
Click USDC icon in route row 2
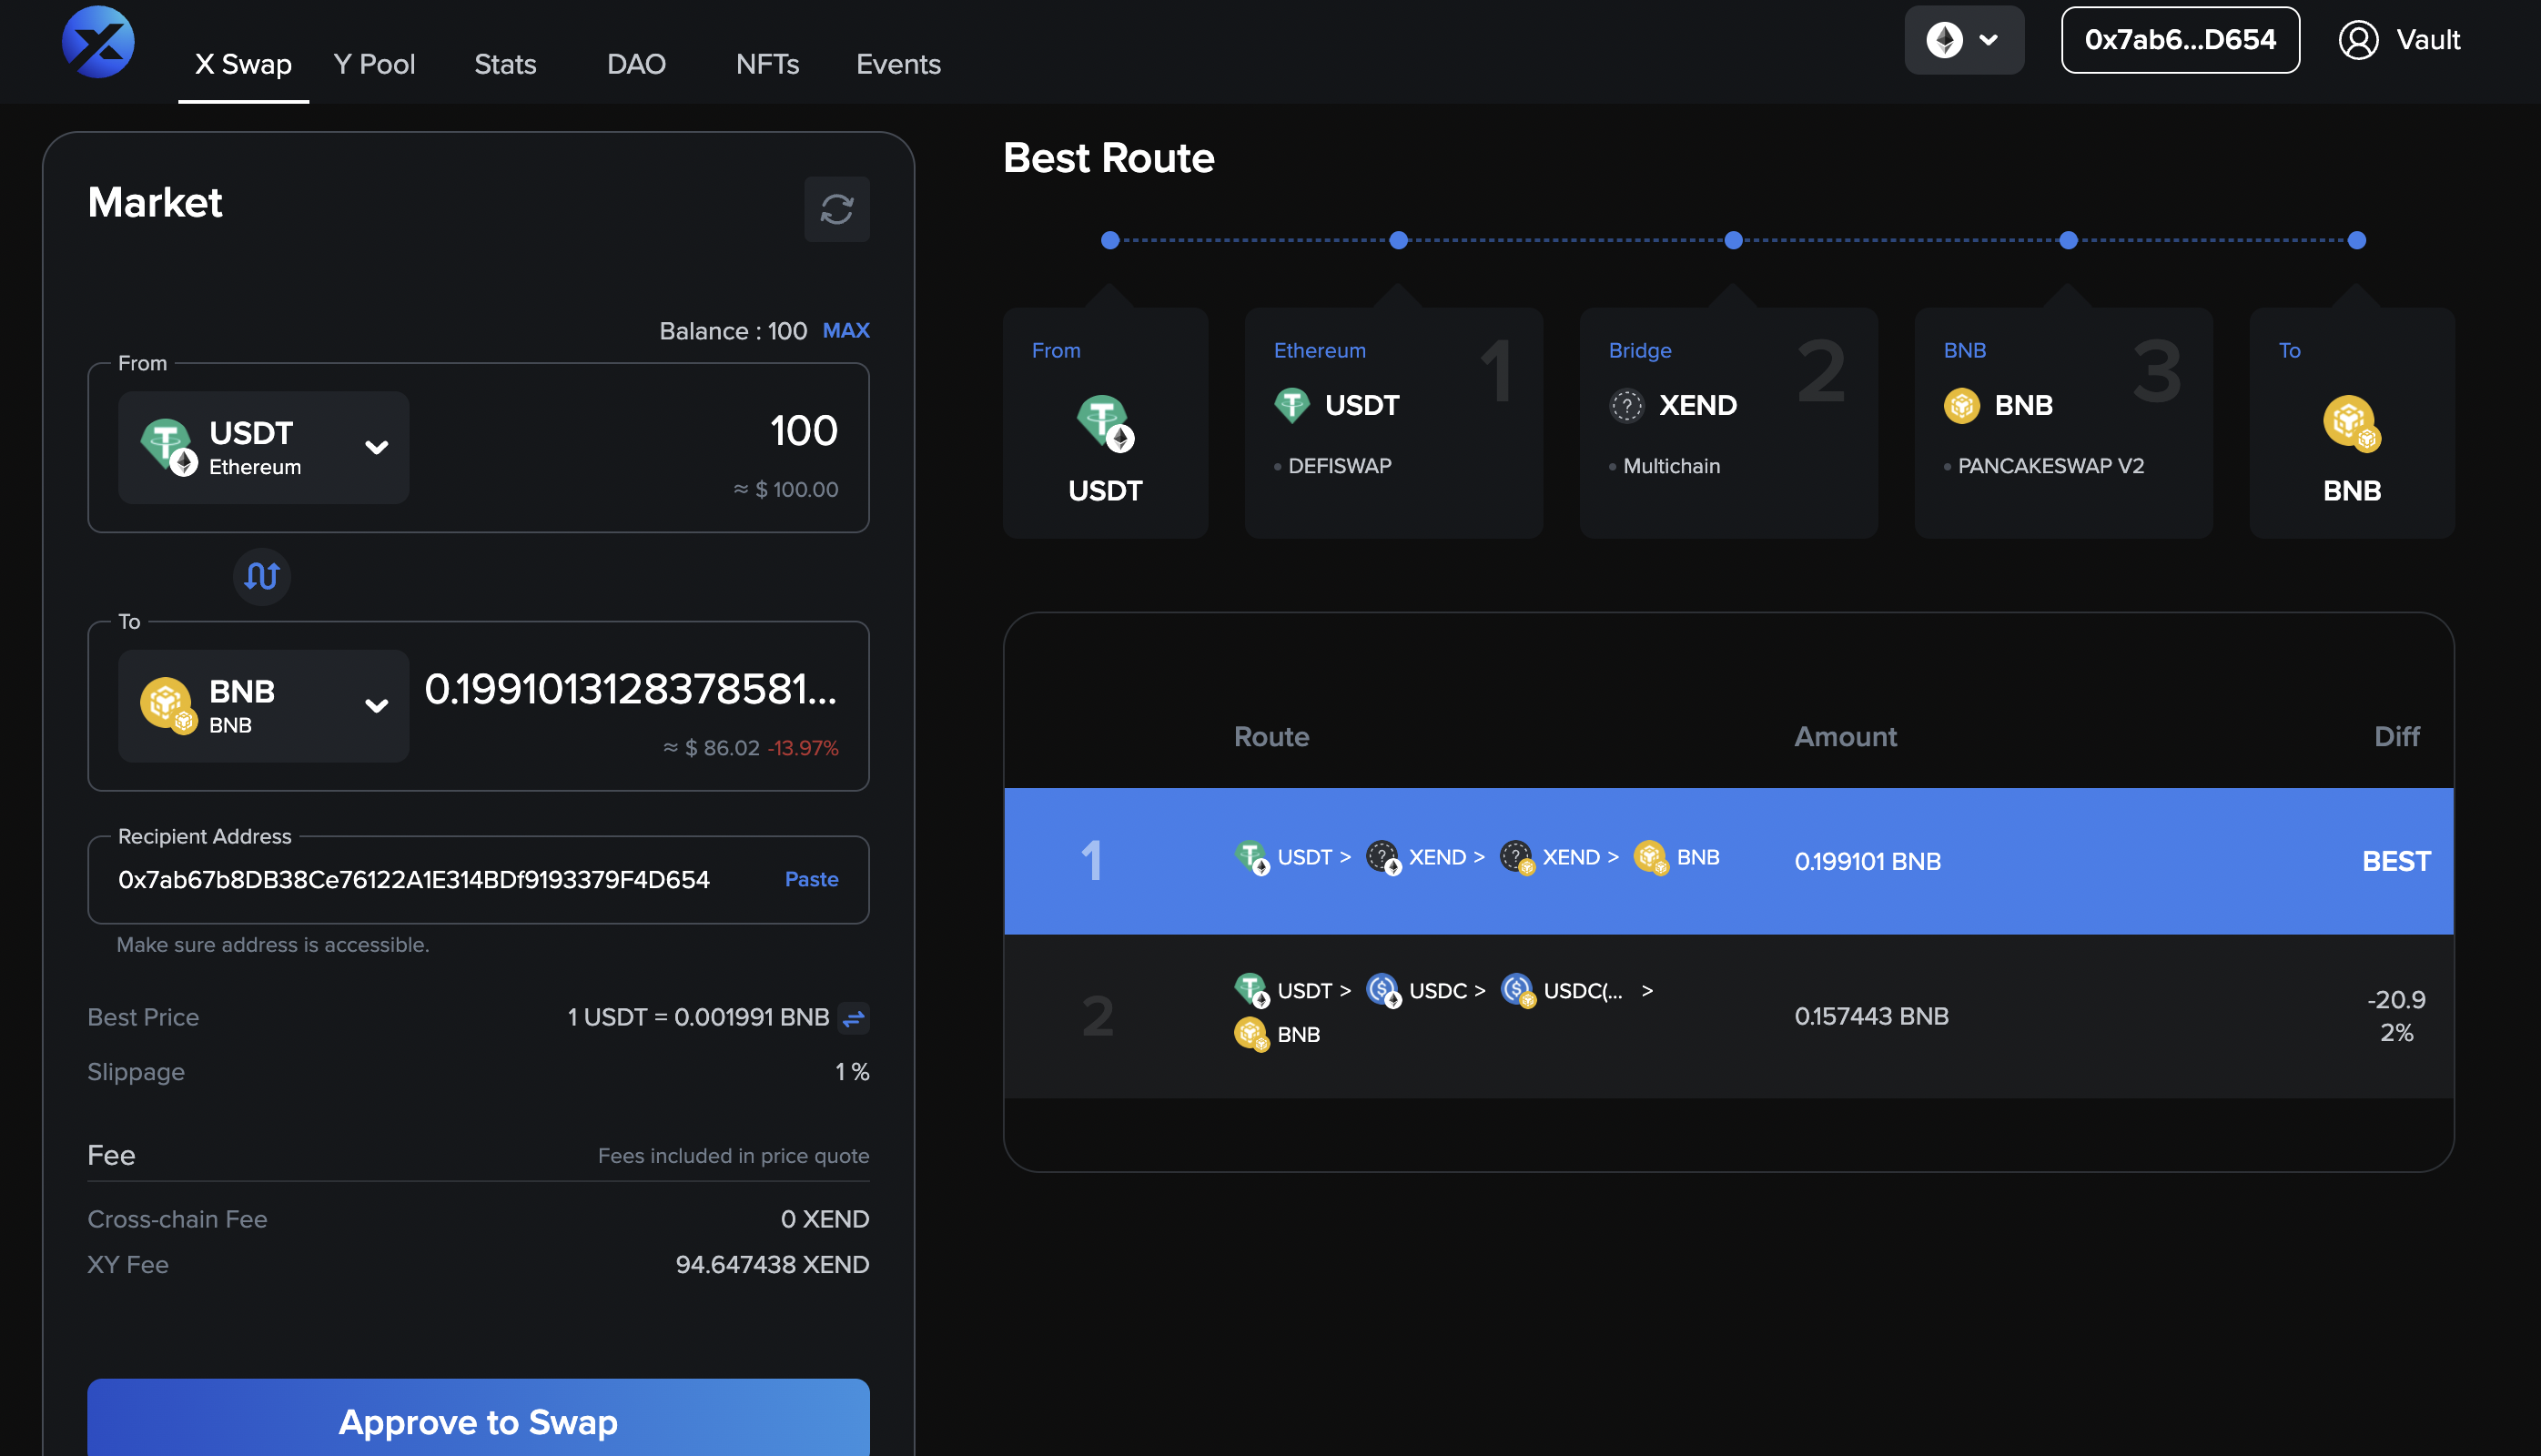pos(1383,990)
